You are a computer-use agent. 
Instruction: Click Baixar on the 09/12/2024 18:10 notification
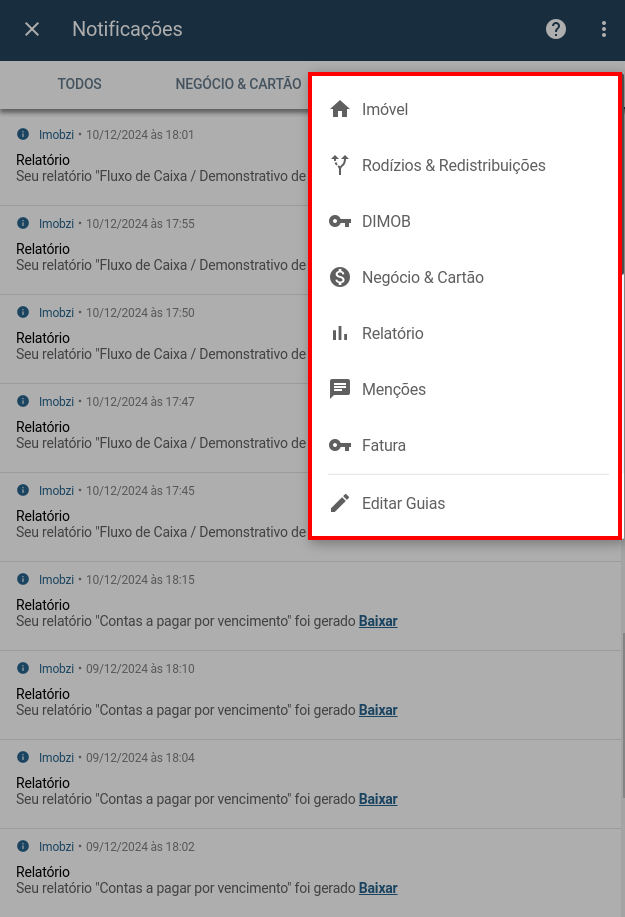[x=378, y=710]
